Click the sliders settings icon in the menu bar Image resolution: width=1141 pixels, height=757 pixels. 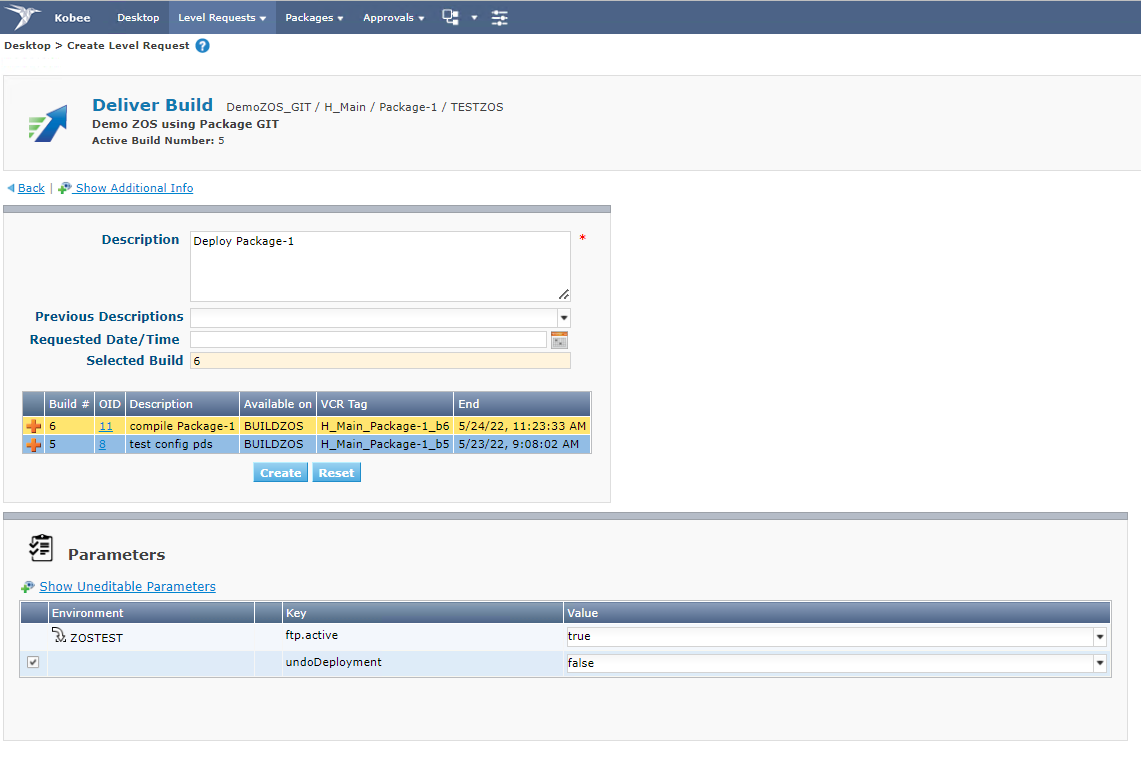pos(499,16)
